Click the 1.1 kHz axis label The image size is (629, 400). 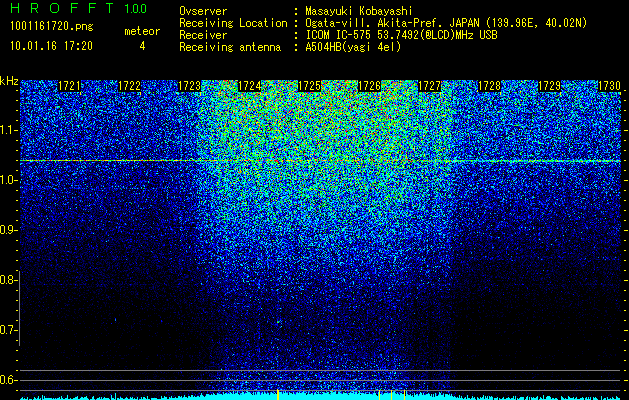(x=8, y=130)
